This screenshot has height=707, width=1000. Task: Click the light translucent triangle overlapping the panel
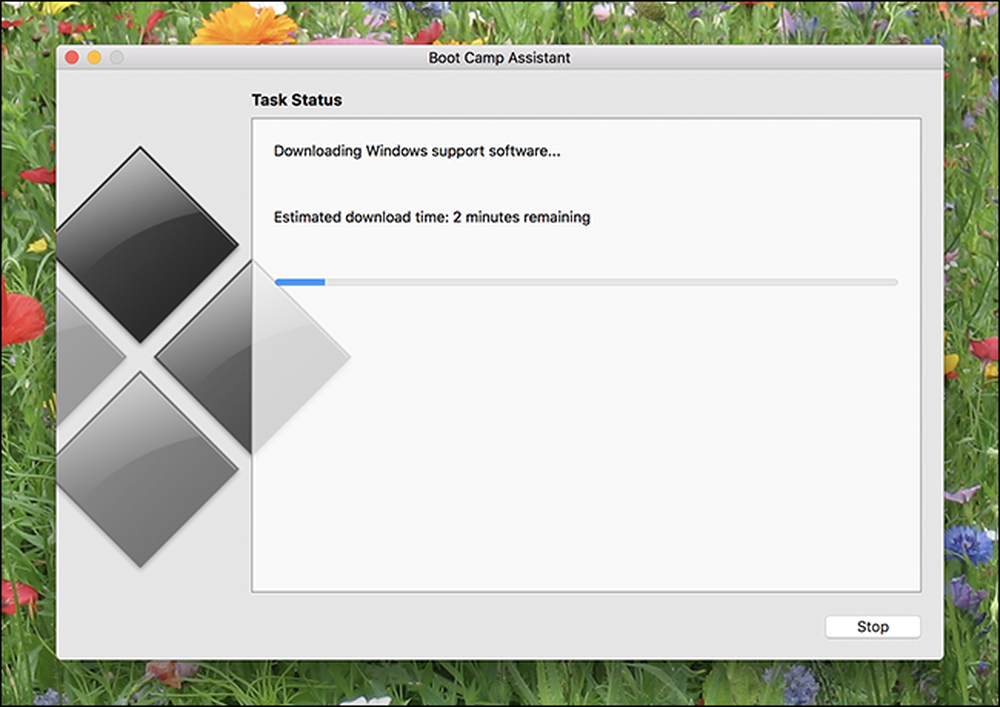[x=293, y=357]
